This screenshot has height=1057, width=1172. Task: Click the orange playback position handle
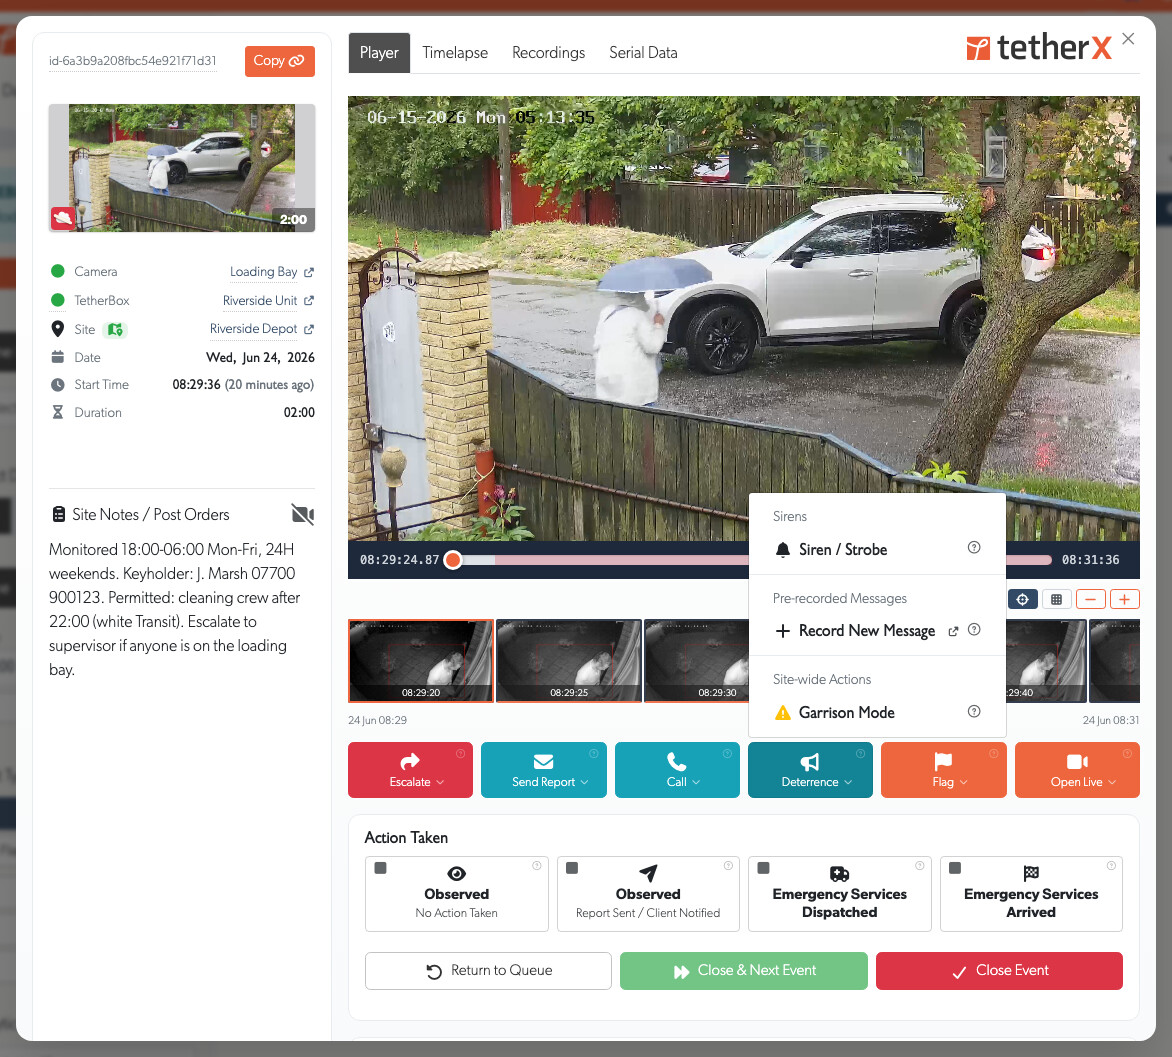pyautogui.click(x=453, y=560)
